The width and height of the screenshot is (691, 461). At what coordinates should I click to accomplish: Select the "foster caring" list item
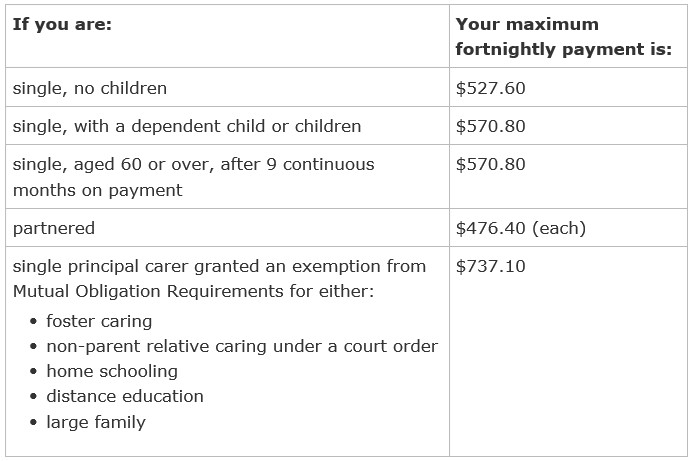99,321
